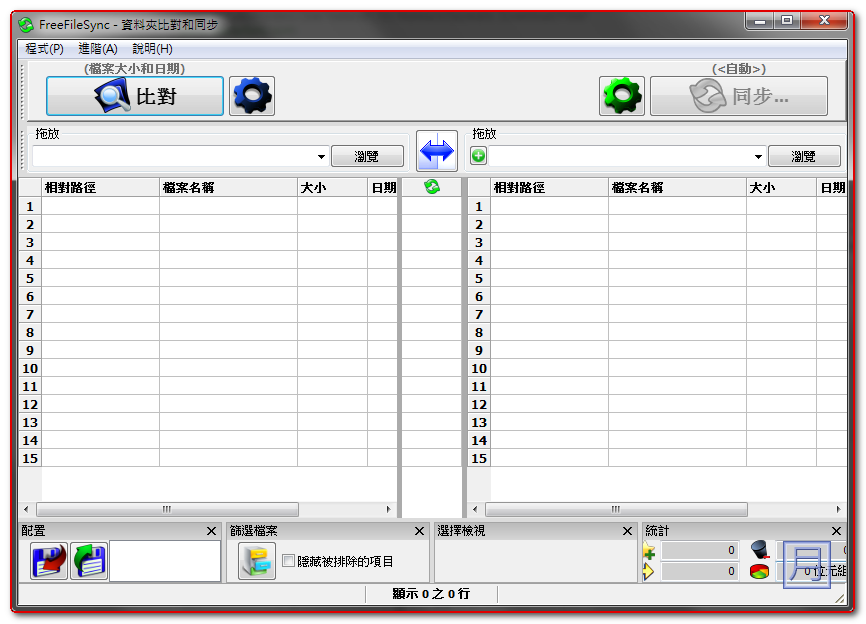
Task: Click green sync icon in middle column header
Action: 432,187
